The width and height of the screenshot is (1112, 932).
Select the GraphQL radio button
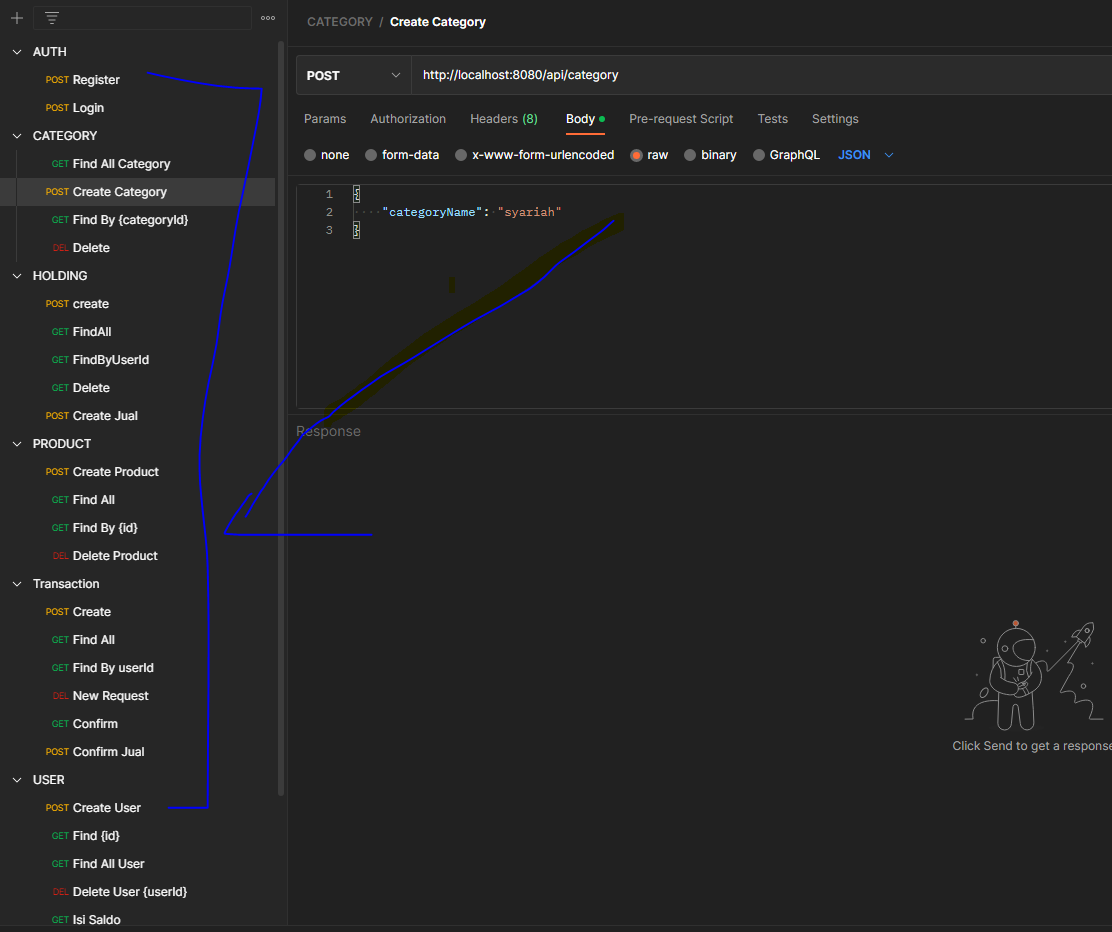759,155
